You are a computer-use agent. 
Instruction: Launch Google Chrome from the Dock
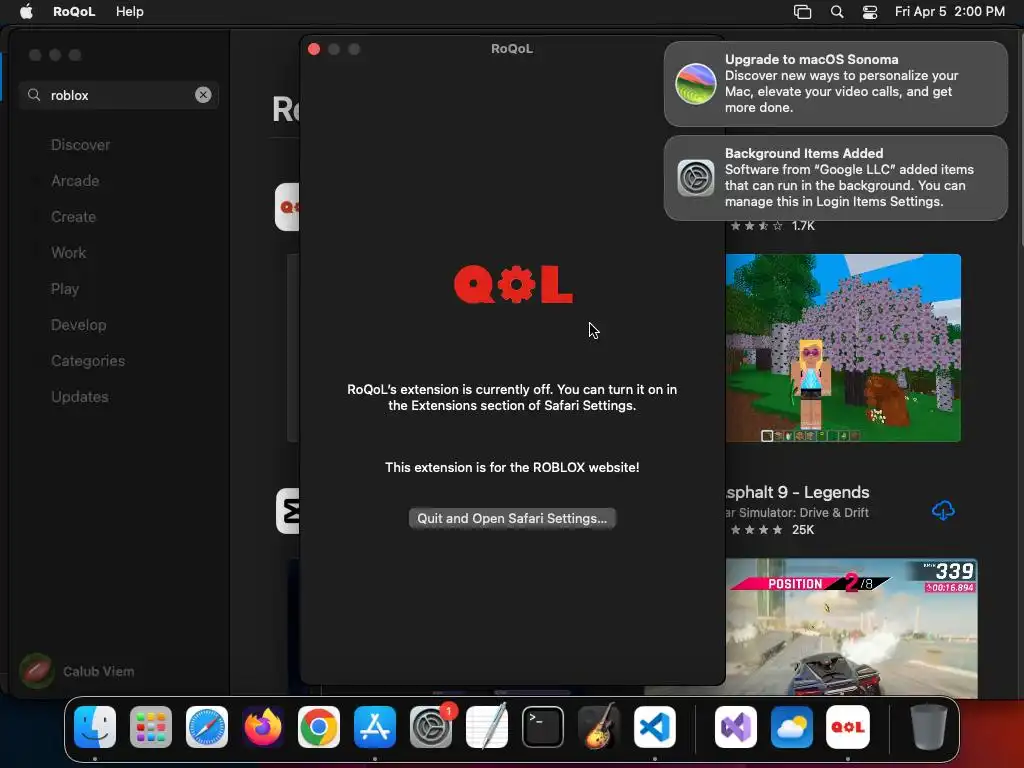pos(319,726)
